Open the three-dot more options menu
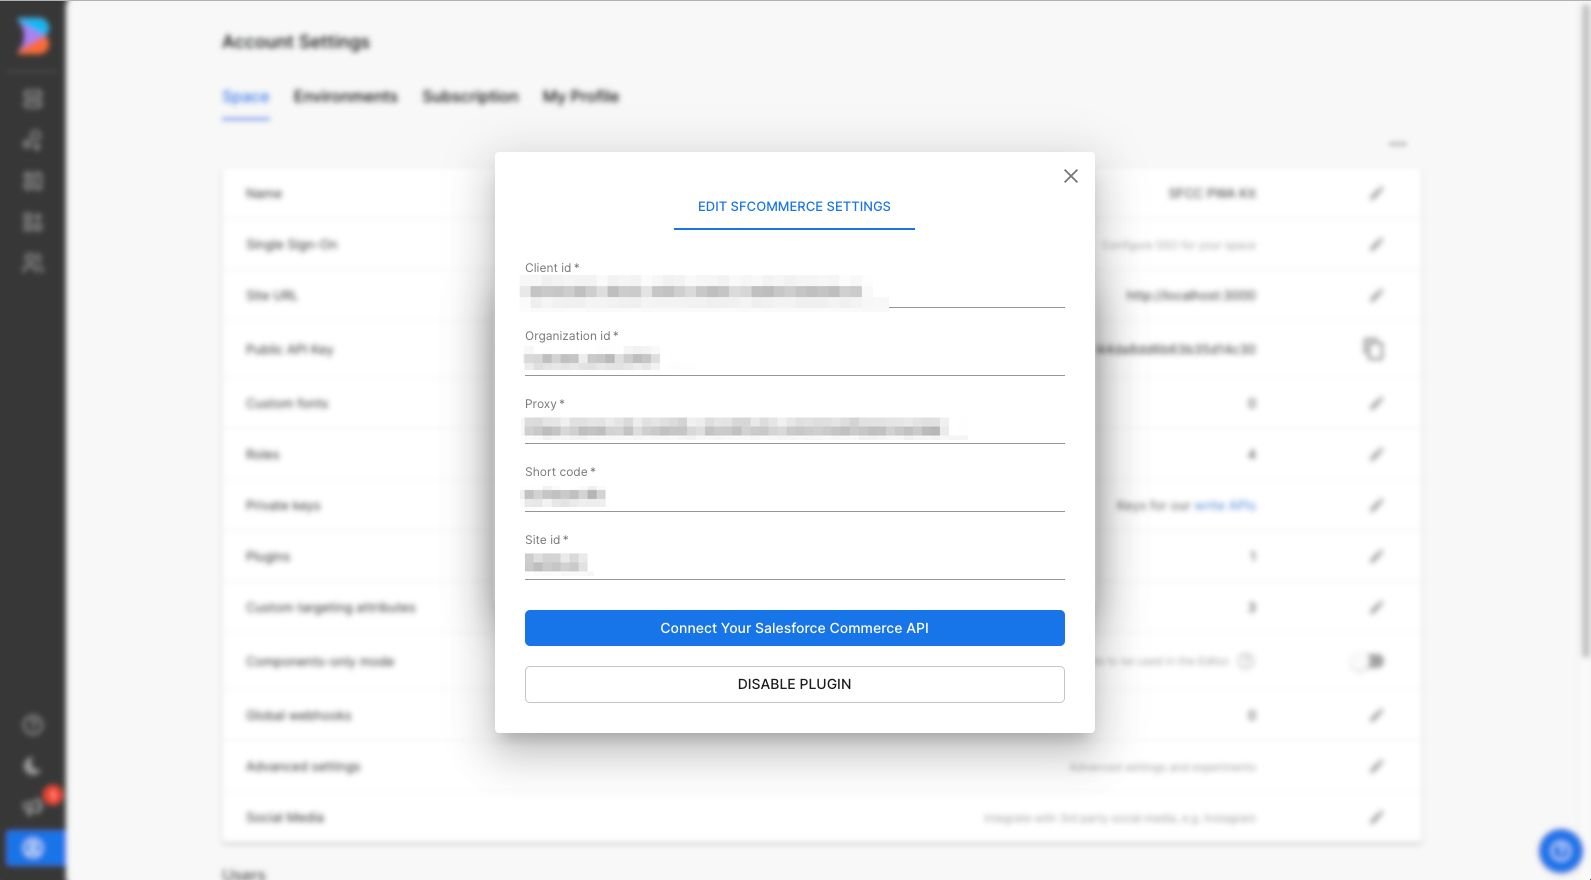1591x880 pixels. [x=1397, y=144]
